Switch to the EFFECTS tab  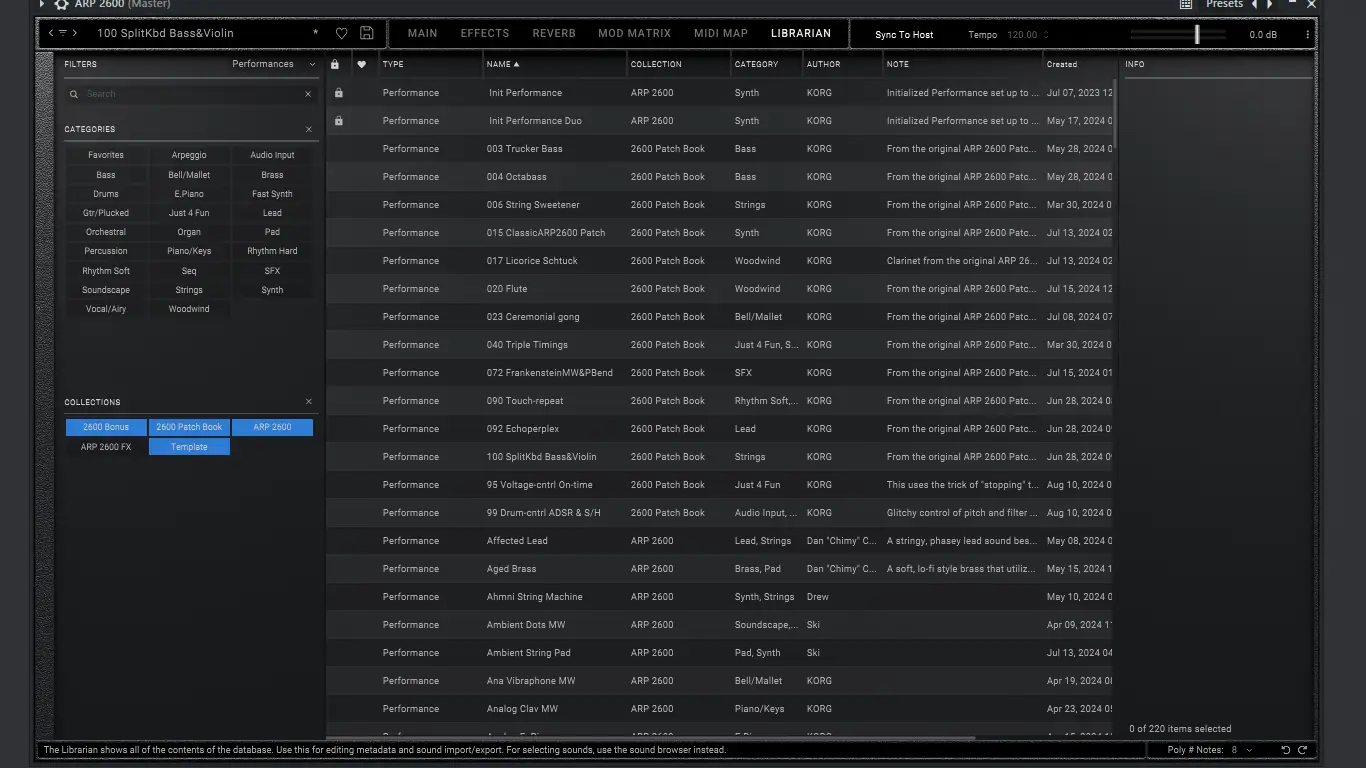coord(485,33)
